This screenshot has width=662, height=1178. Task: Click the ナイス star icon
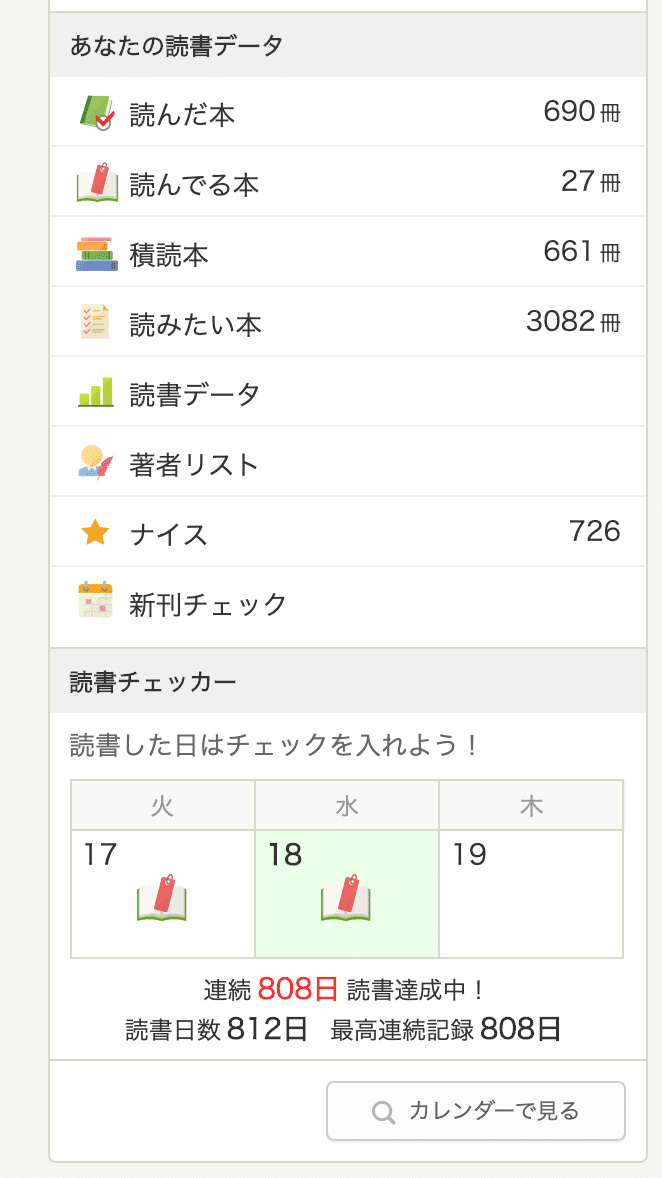pos(95,533)
